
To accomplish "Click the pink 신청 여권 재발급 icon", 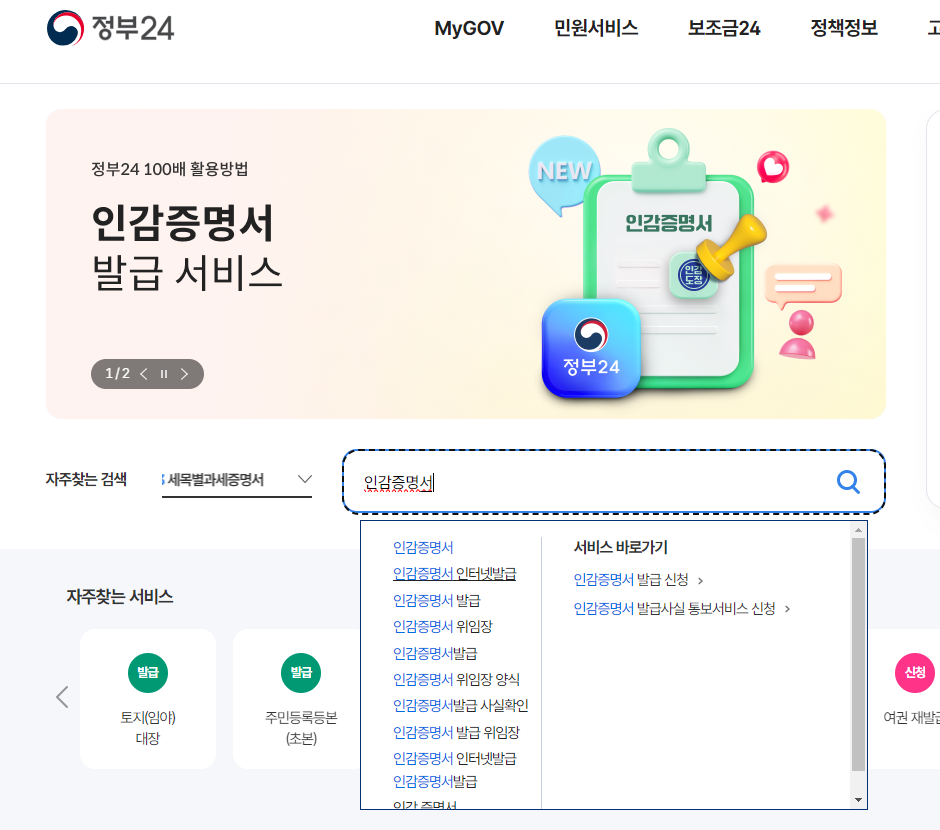I will click(914, 672).
